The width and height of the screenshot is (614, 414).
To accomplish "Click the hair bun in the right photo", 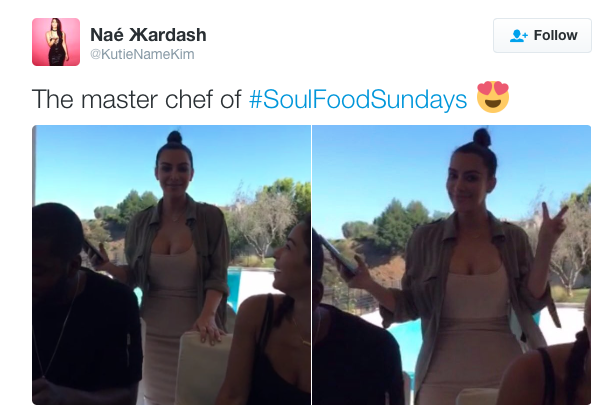I will pos(482,137).
